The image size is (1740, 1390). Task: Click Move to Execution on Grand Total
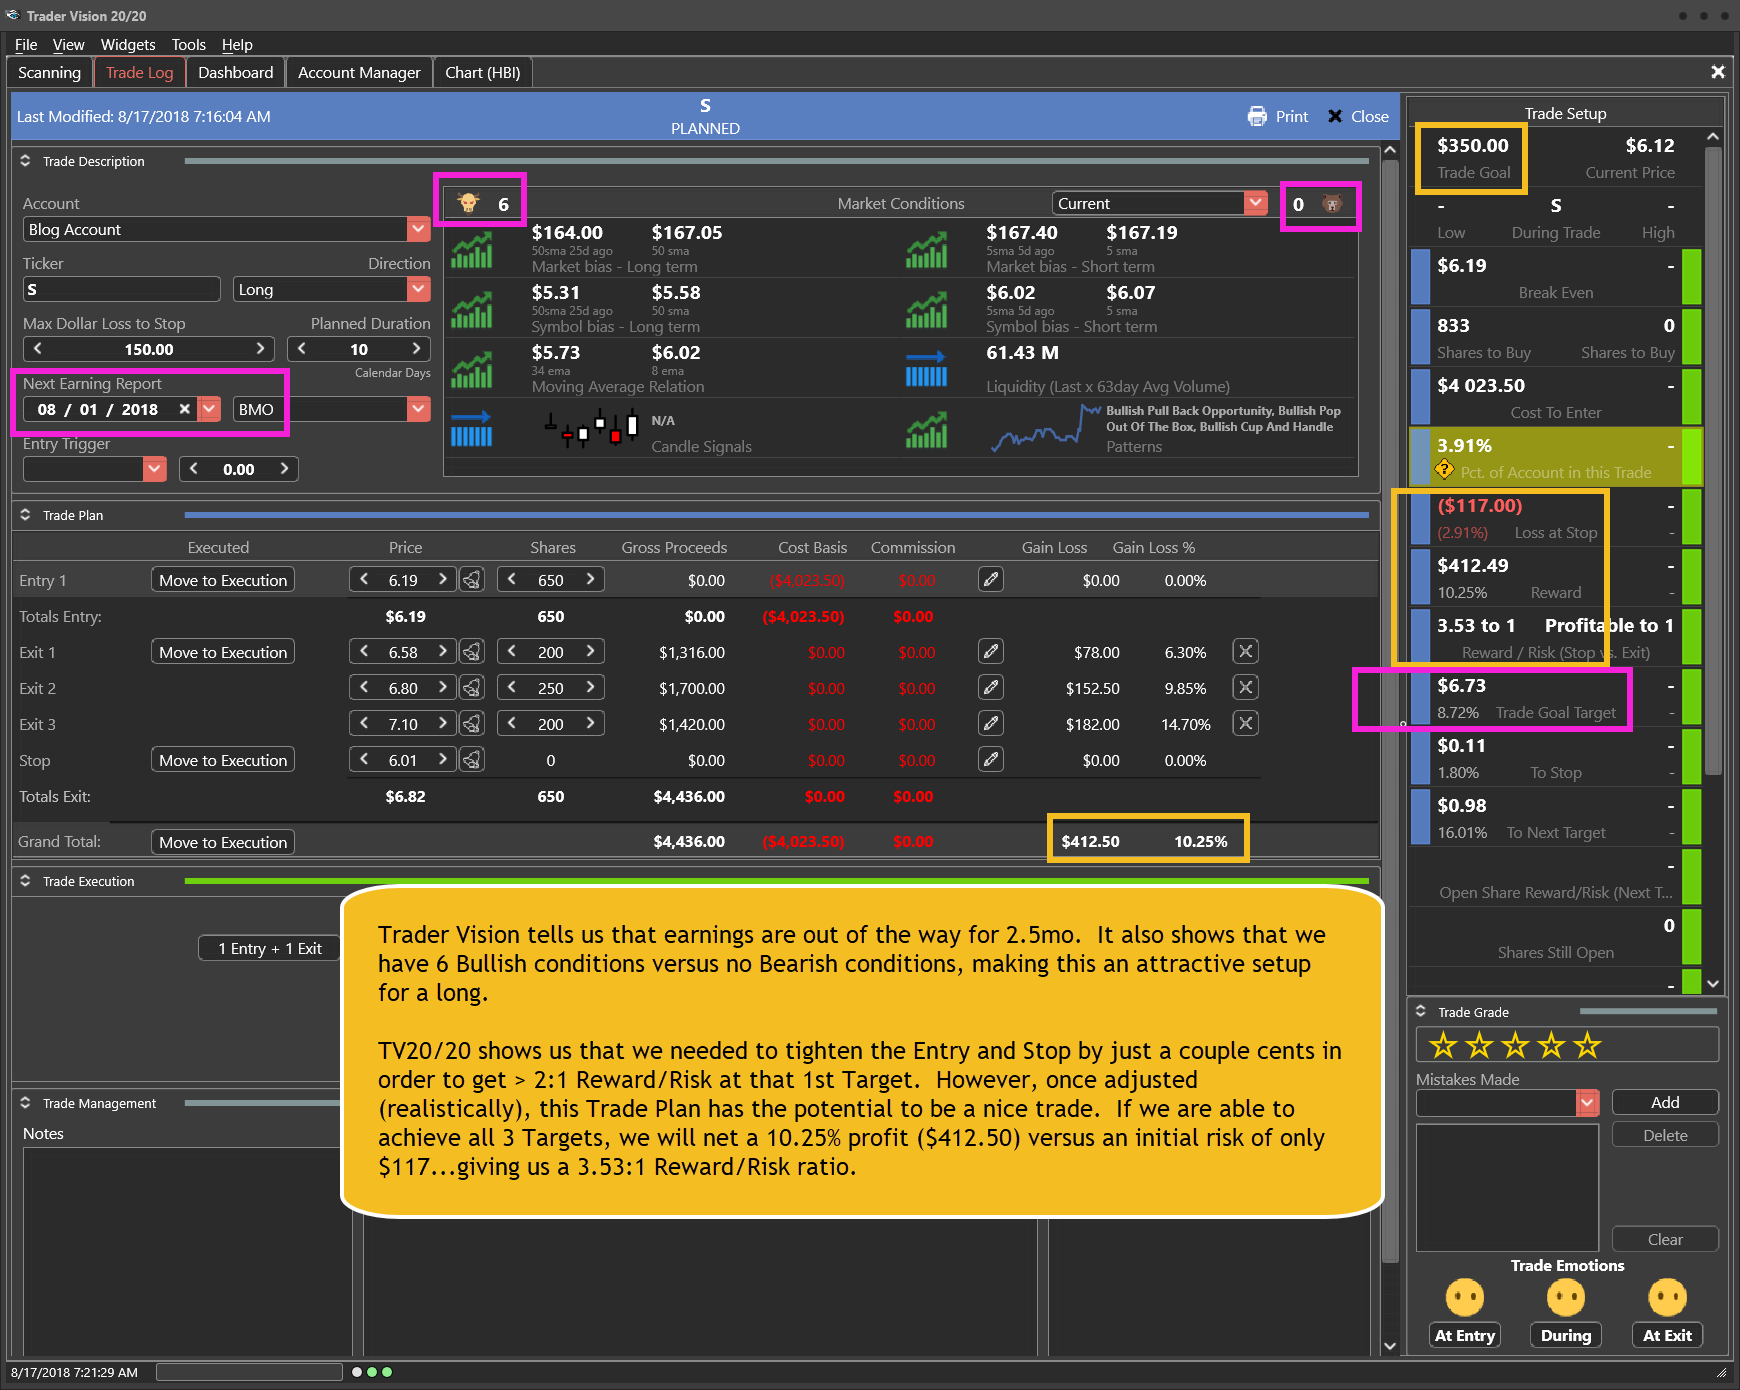(223, 842)
